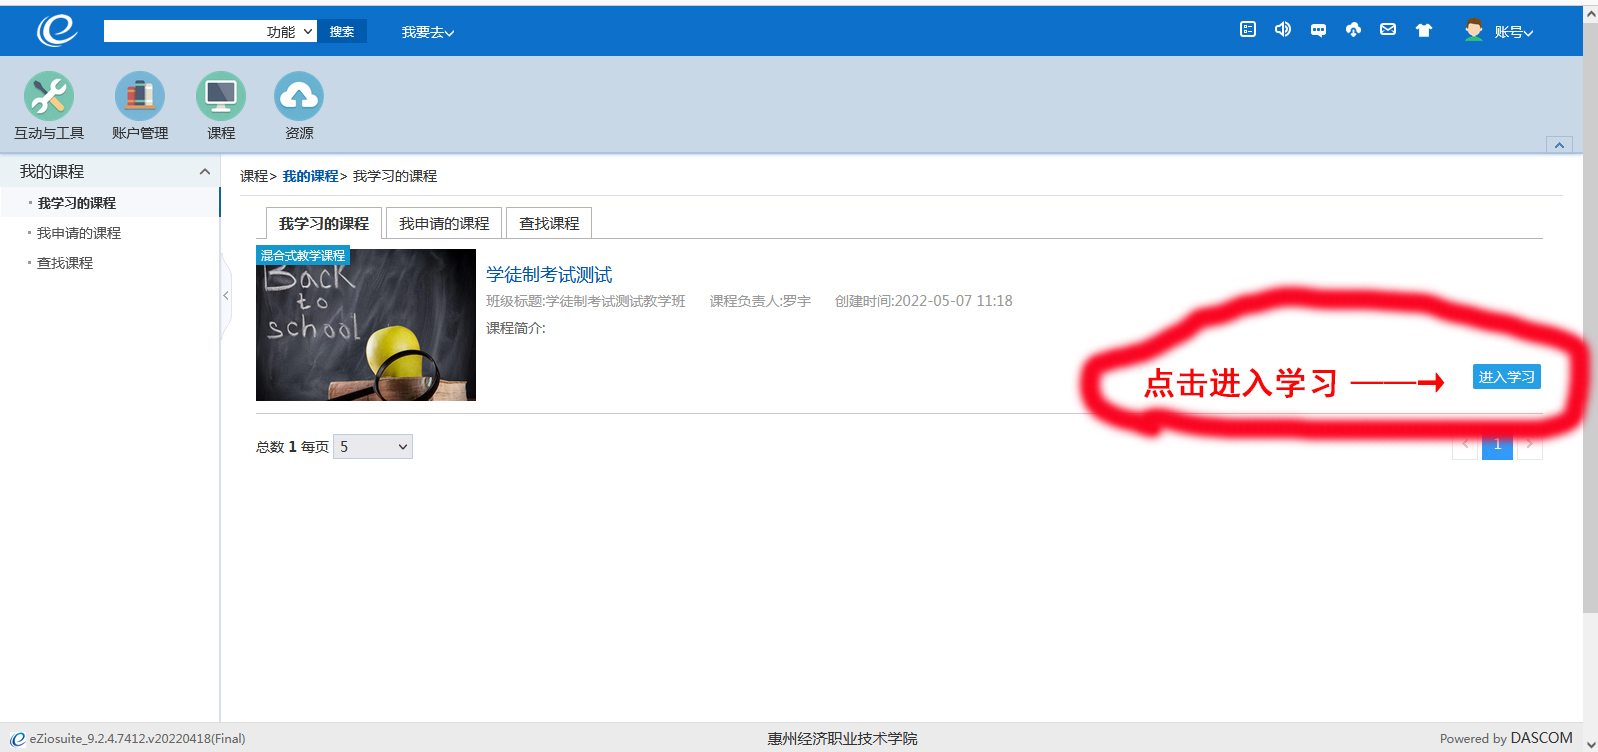Viewport: 1598px width, 752px height.
Task: Click the 惠州经济职业技术学院 footer text
Action: (842, 739)
